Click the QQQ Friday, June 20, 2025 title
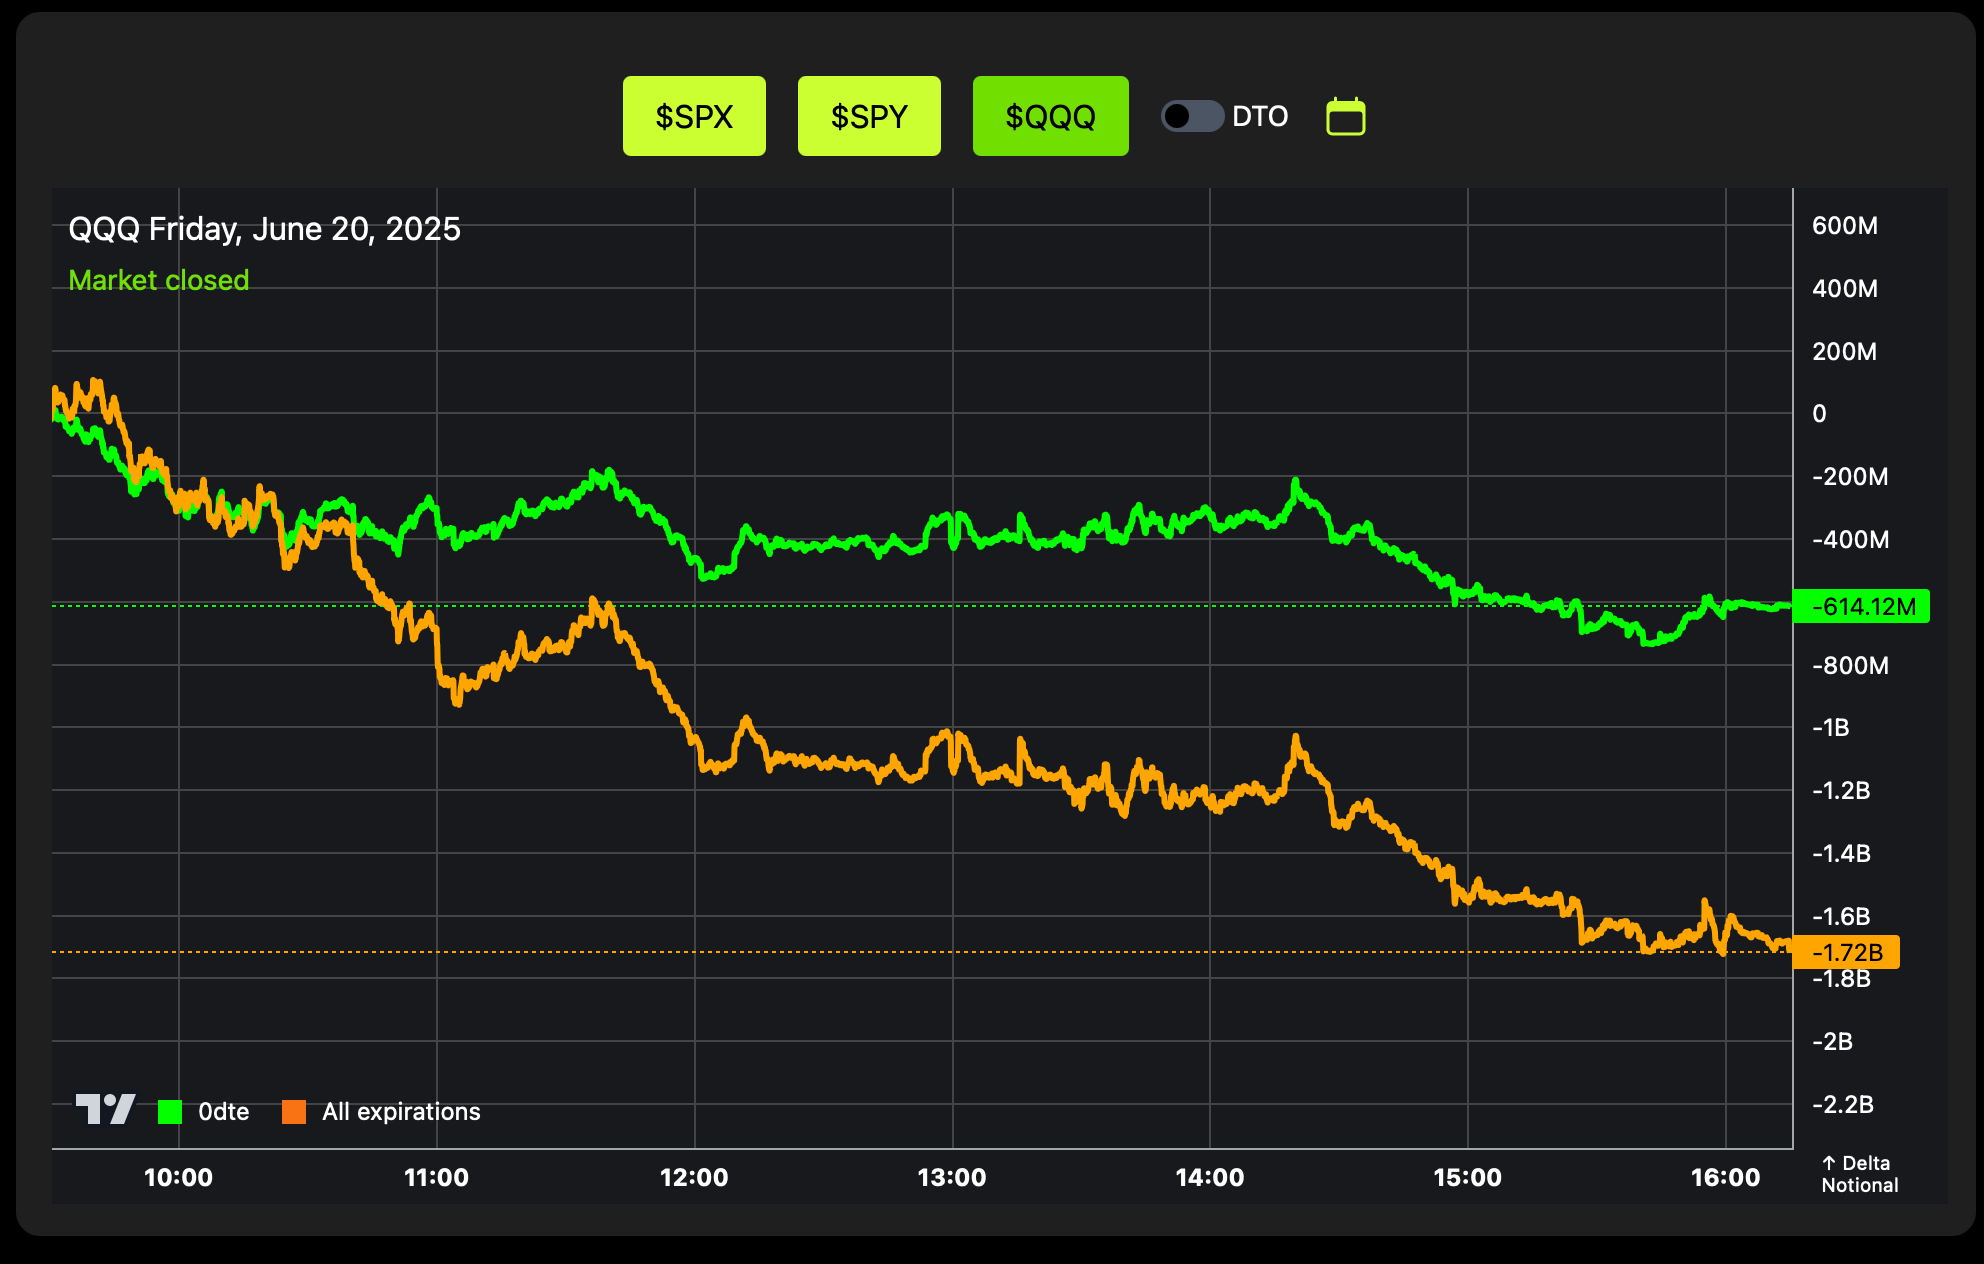The image size is (1984, 1264). coord(264,229)
